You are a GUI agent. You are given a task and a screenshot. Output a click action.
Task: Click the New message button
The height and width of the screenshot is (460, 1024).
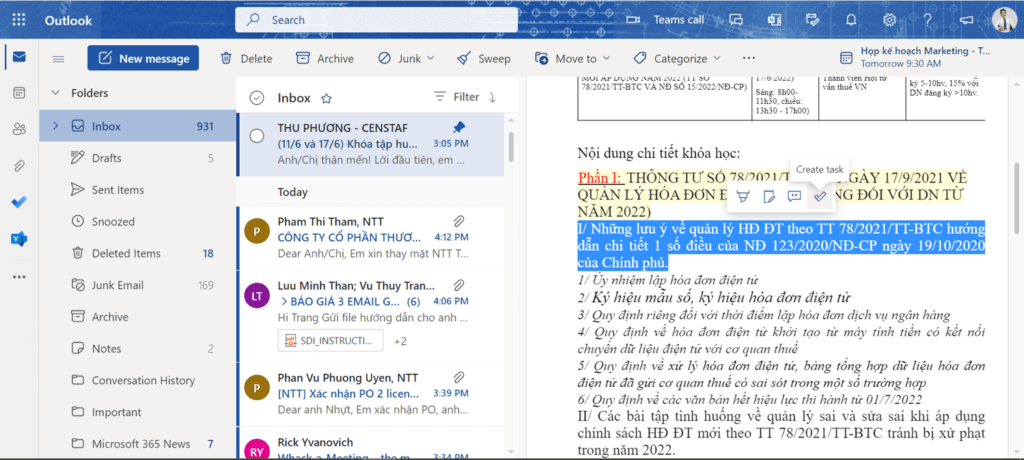(143, 59)
